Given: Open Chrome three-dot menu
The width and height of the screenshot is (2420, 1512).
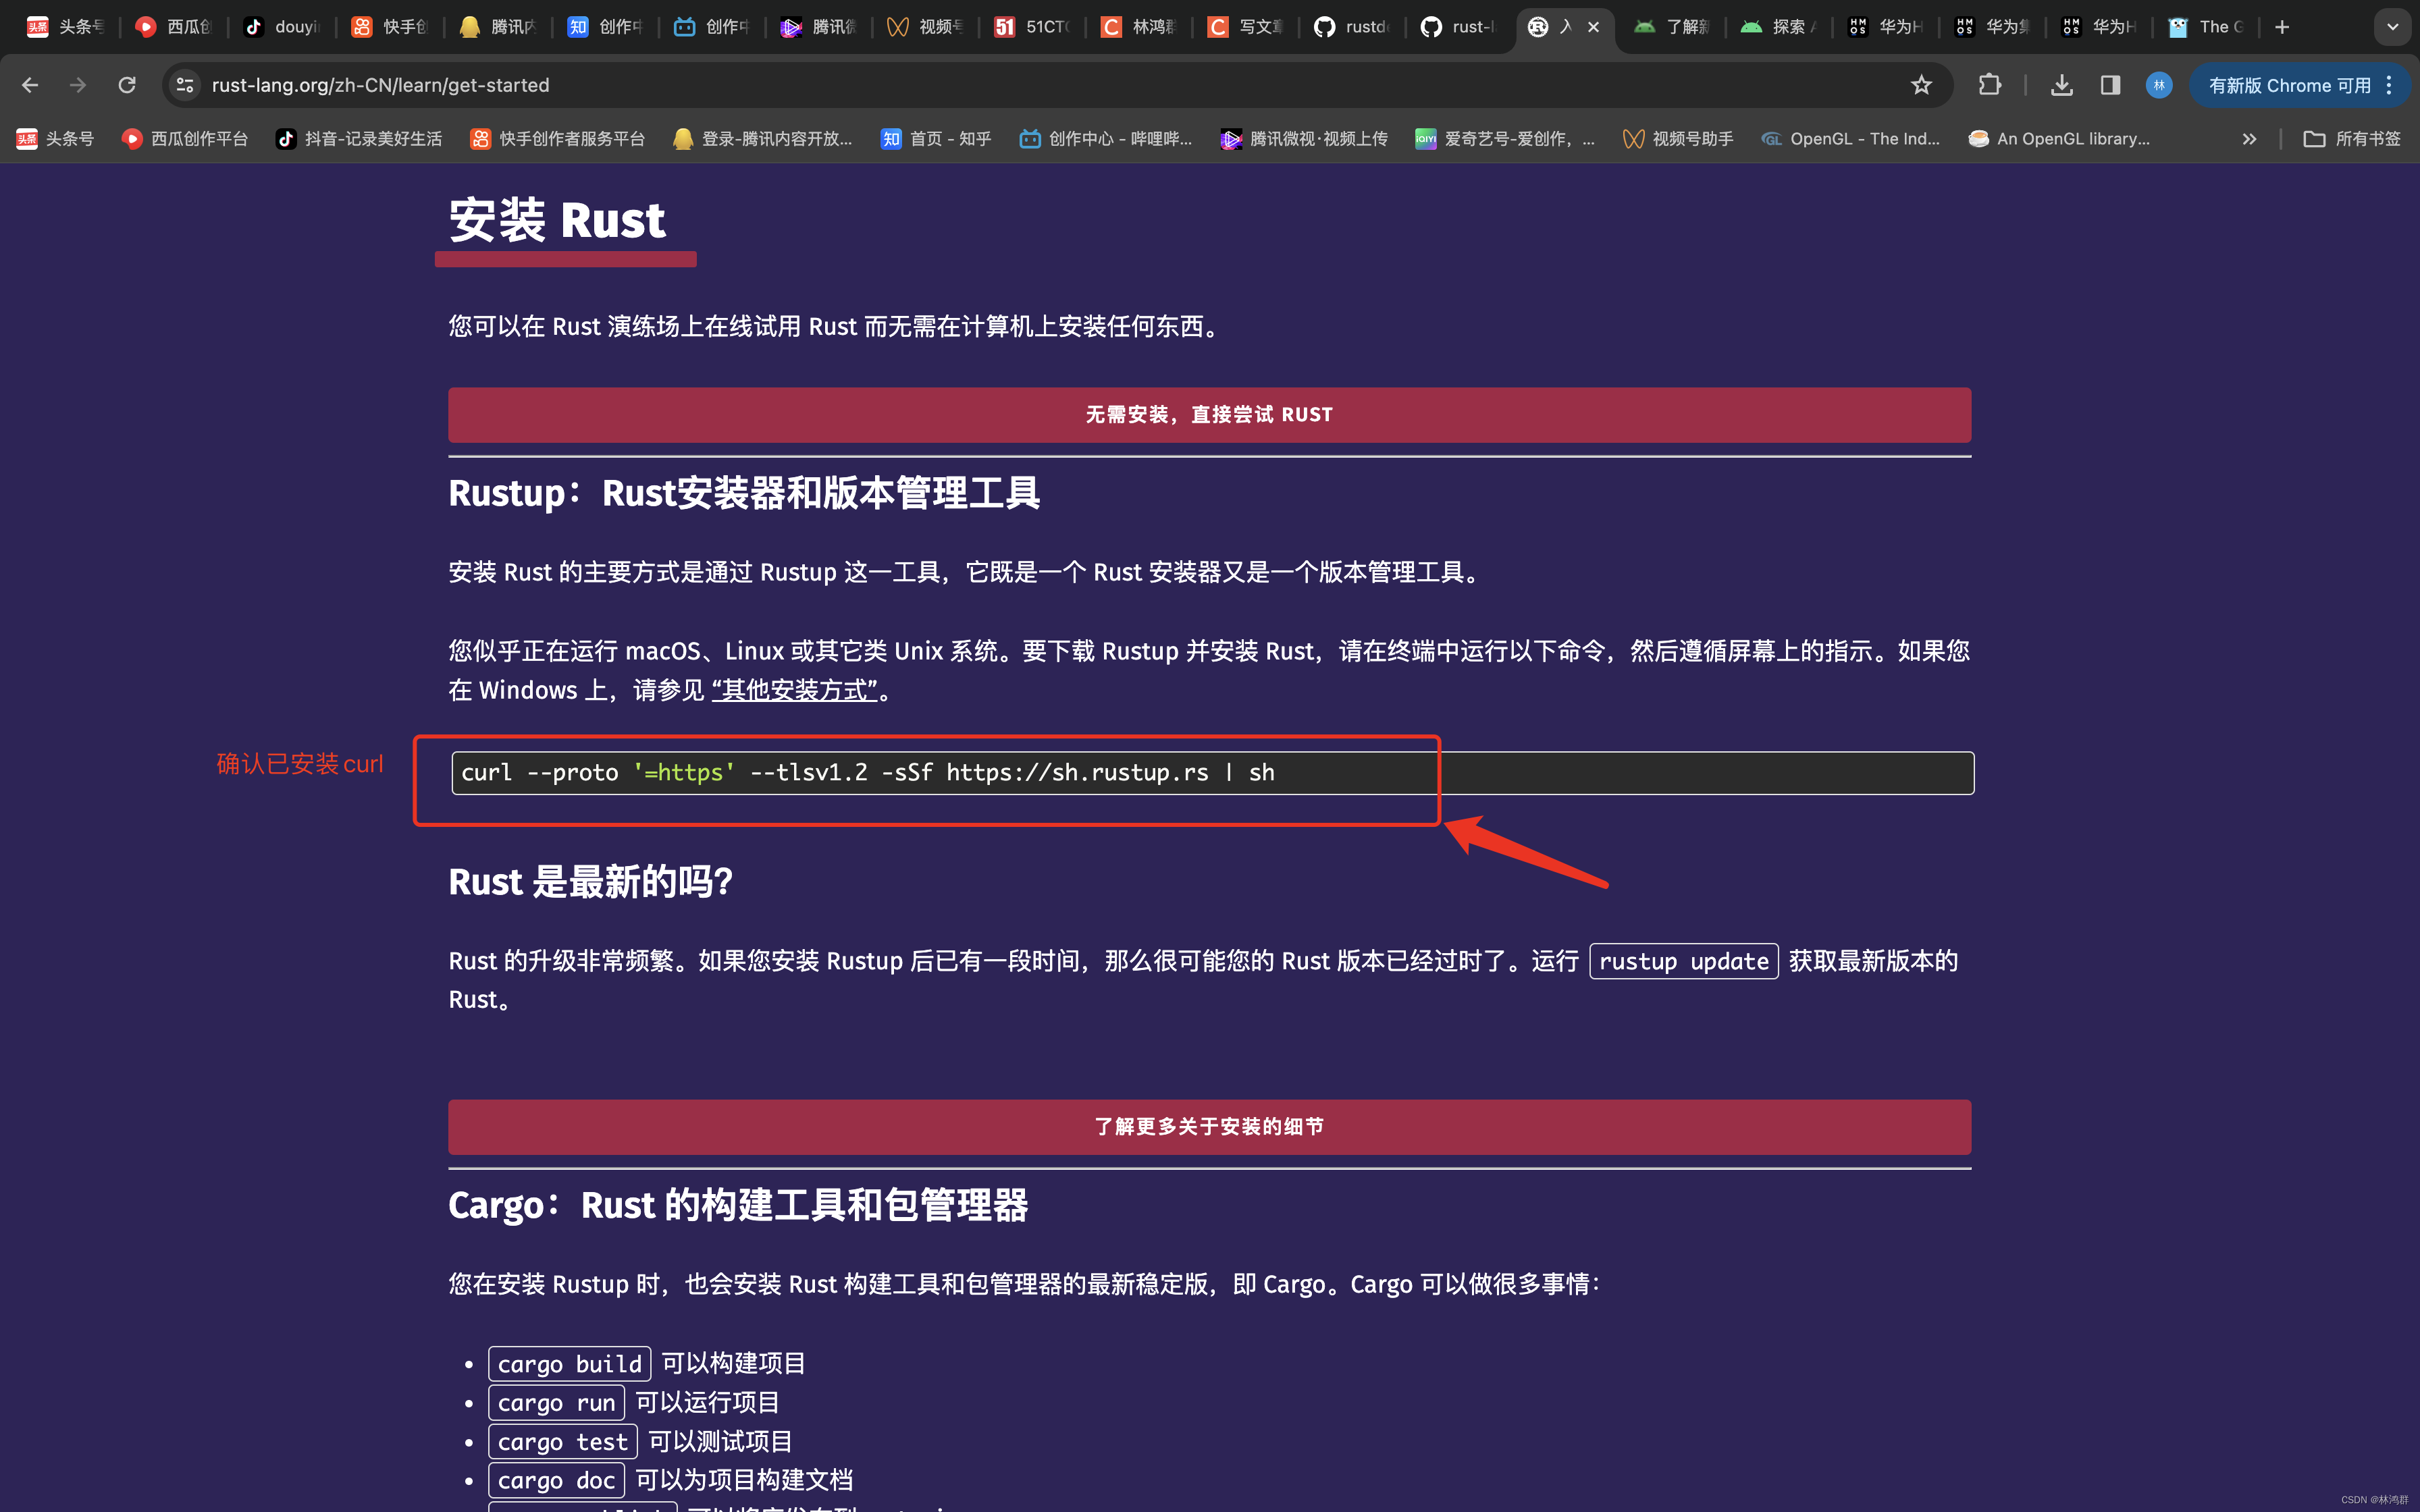Looking at the screenshot, I should pyautogui.click(x=2390, y=85).
